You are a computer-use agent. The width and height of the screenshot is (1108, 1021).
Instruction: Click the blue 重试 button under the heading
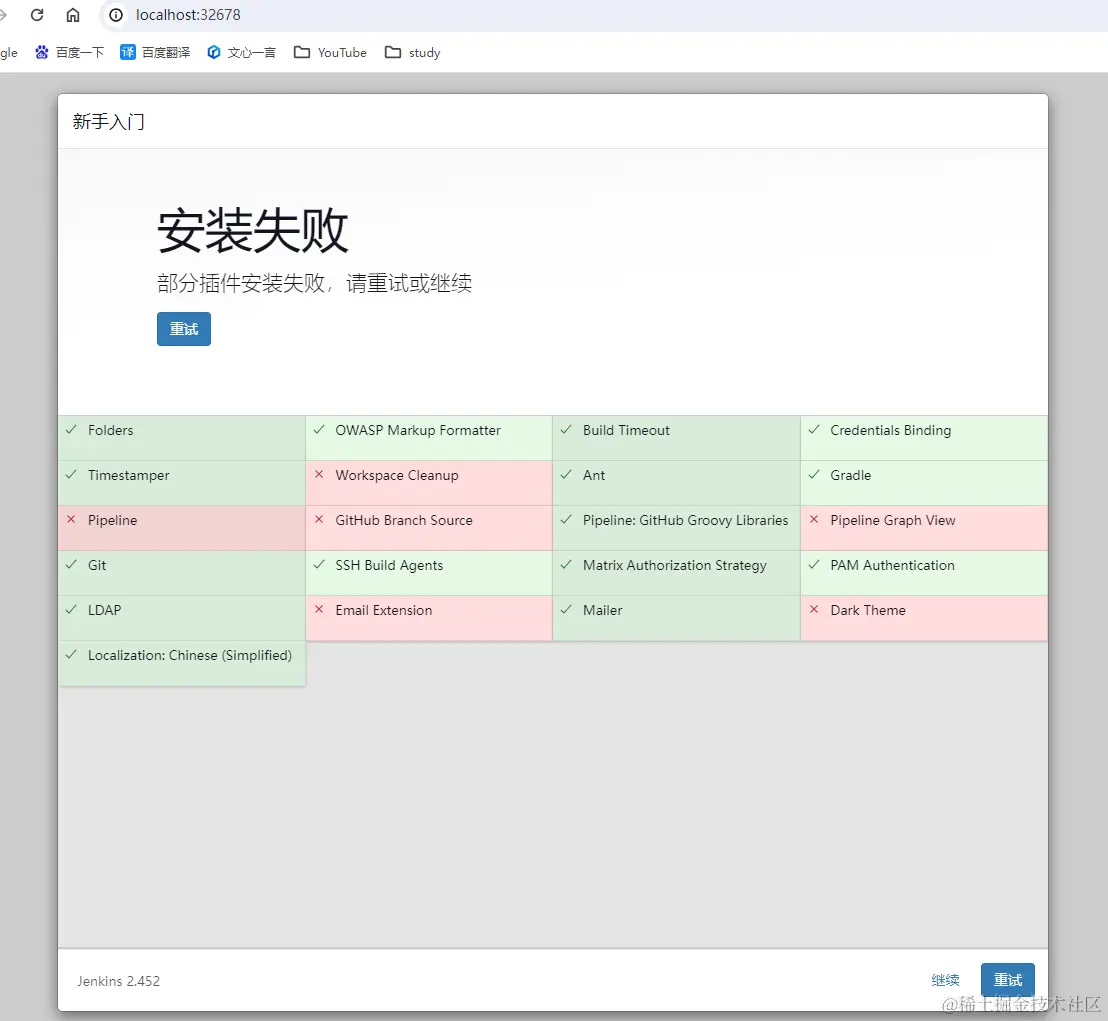click(x=184, y=329)
